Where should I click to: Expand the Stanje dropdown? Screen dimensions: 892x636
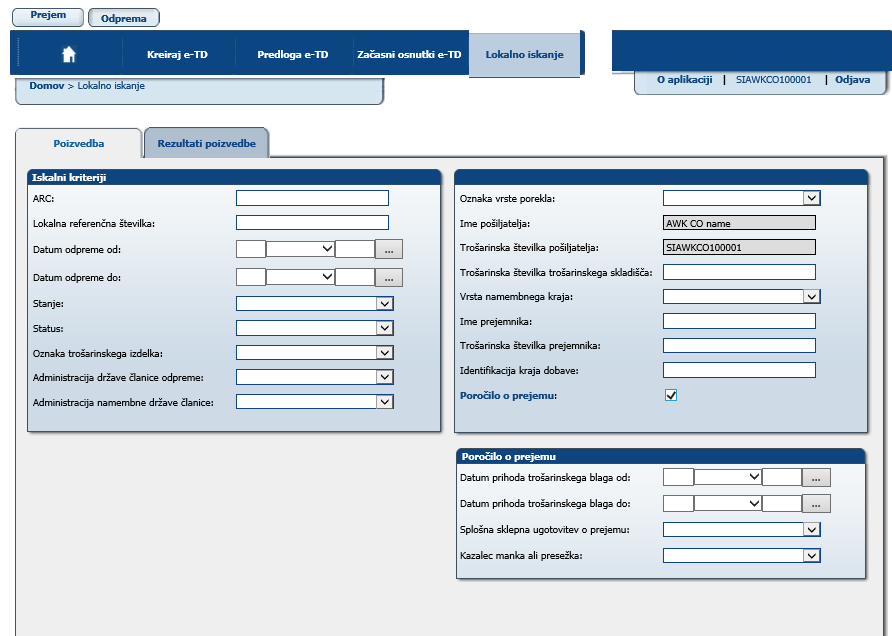pyautogui.click(x=315, y=304)
